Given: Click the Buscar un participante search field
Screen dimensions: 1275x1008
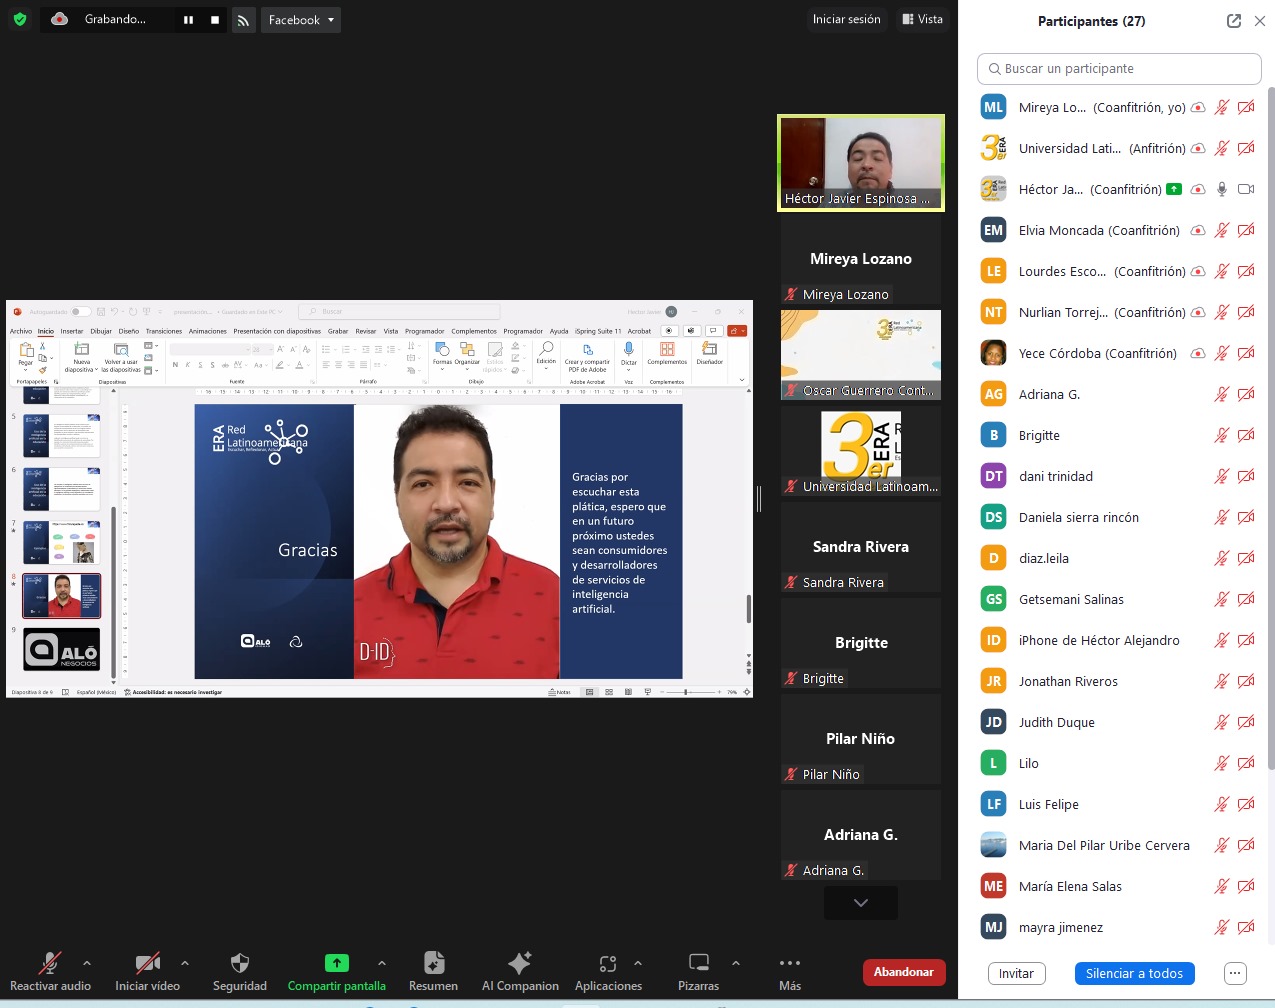Looking at the screenshot, I should (1119, 69).
